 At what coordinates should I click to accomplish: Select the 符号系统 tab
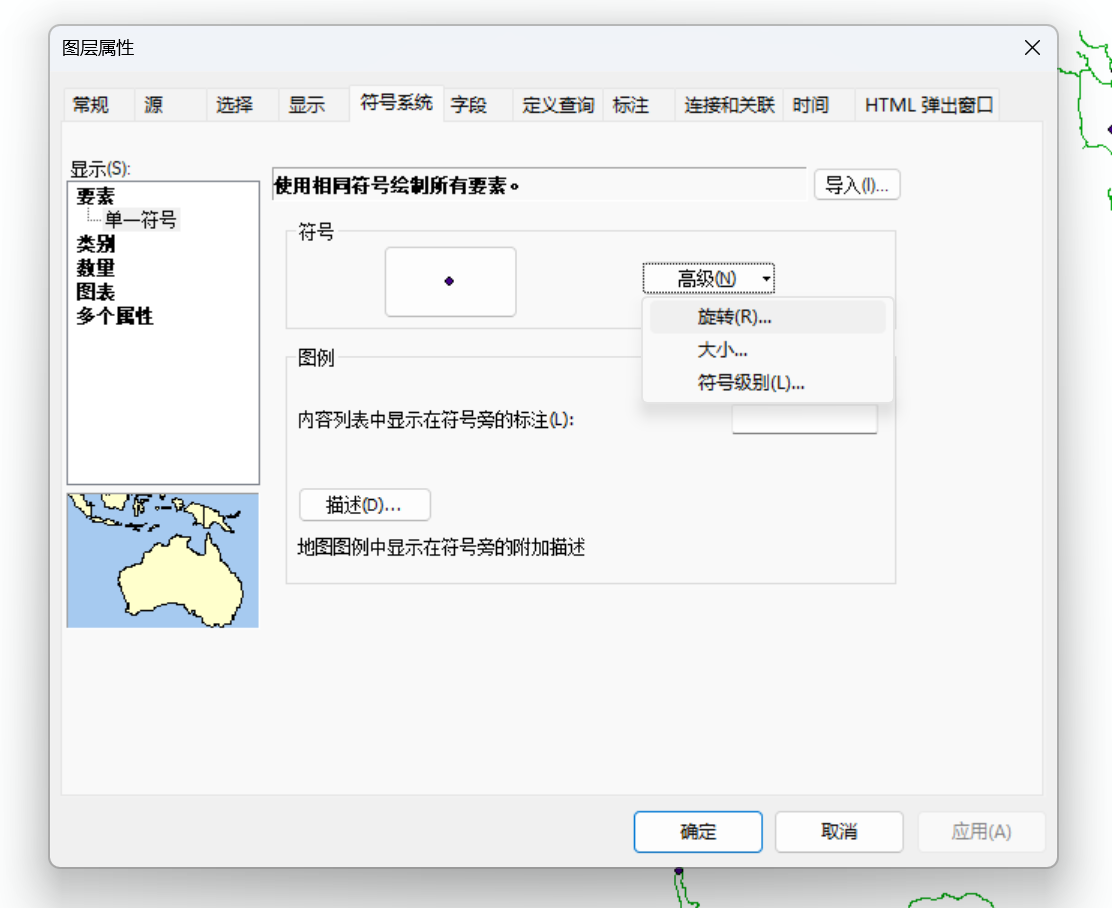coord(396,103)
